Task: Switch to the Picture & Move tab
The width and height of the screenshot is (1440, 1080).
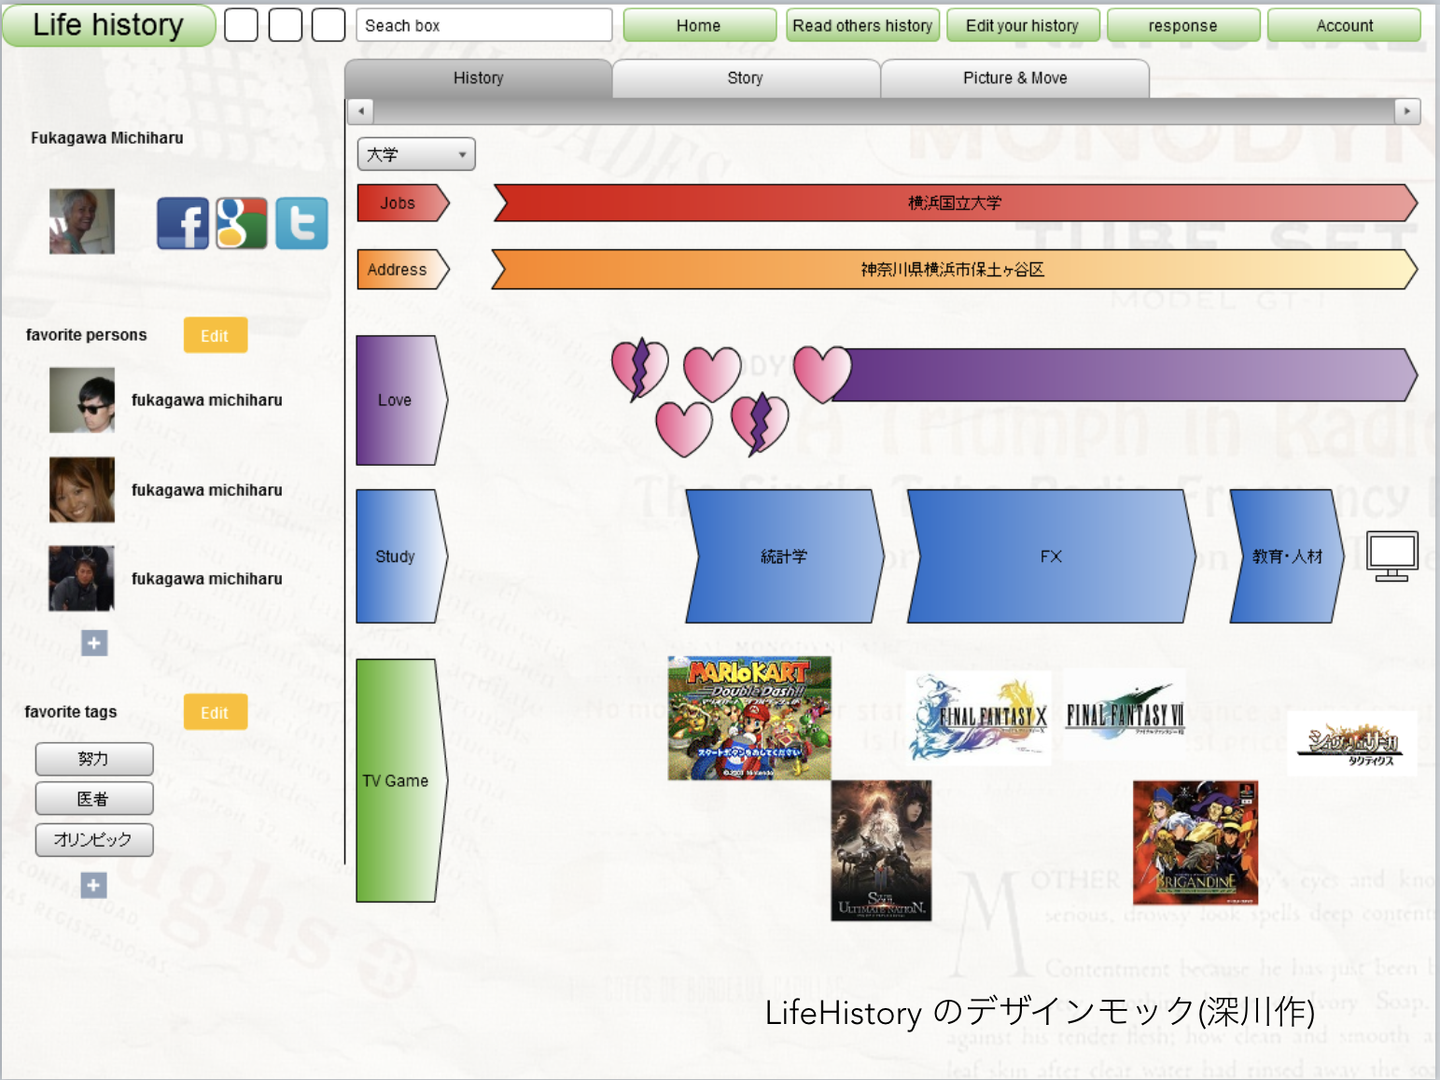Action: (x=1015, y=78)
